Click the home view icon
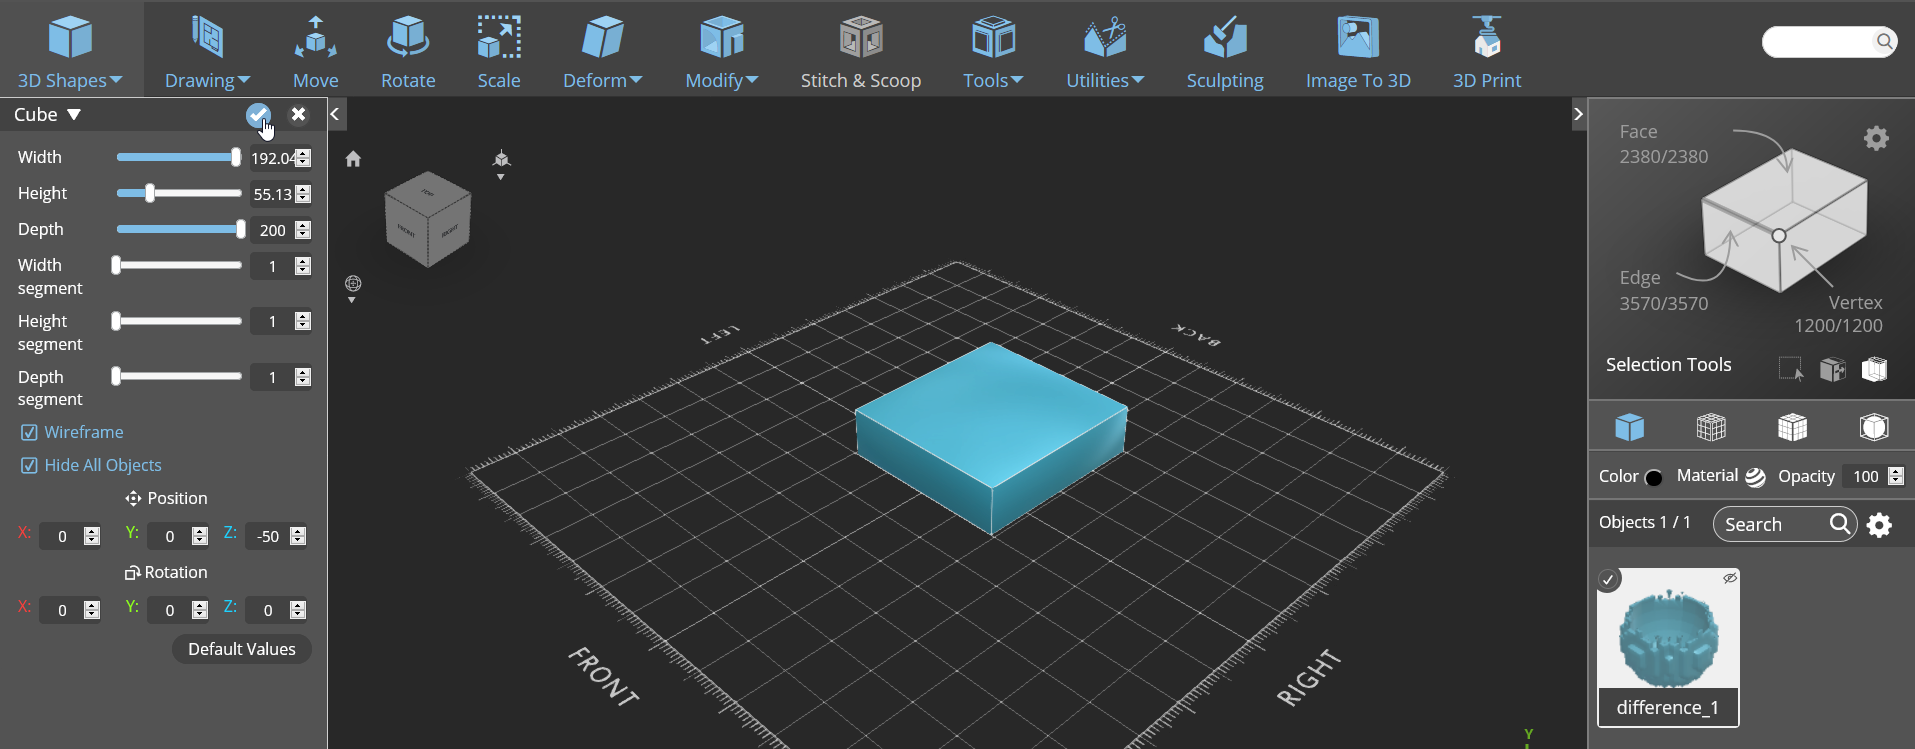Viewport: 1915px width, 749px height. tap(353, 158)
